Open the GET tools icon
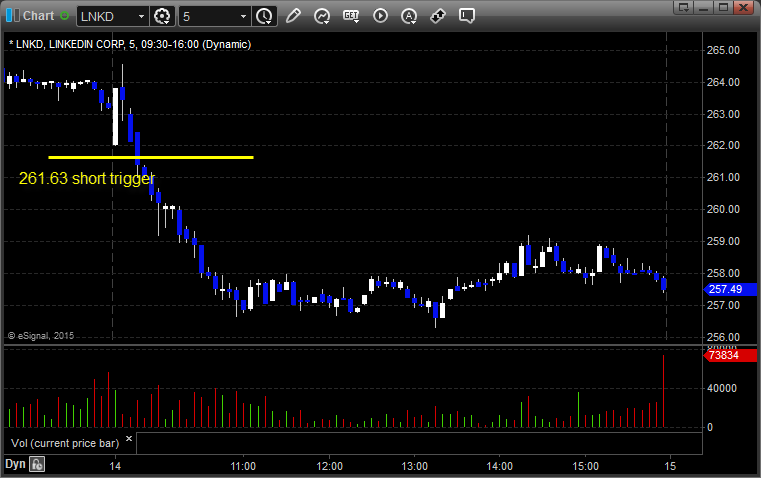Viewport: 761px width, 478px height. (x=351, y=16)
